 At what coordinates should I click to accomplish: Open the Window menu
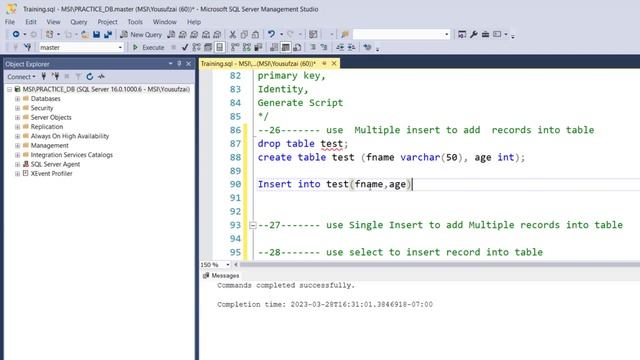tap(164, 22)
